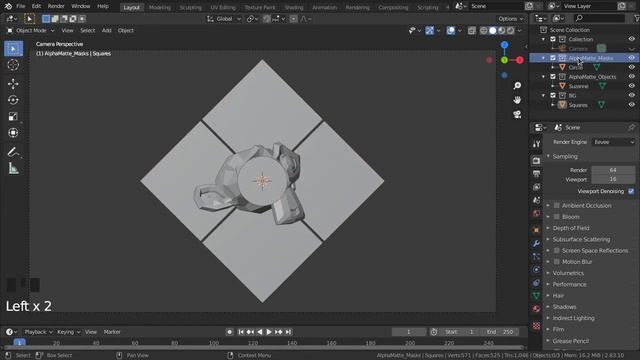This screenshot has width=640, height=360.
Task: Open the Object Mode dropdown
Action: click(31, 31)
